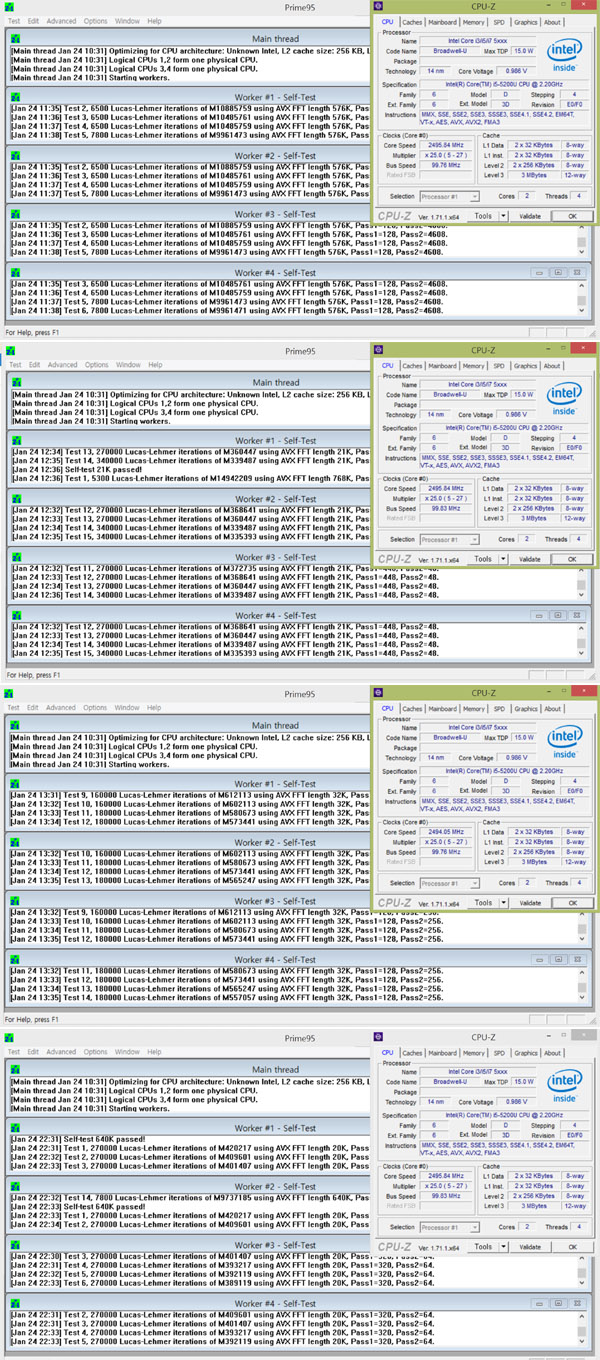Image resolution: width=600 pixels, height=1360 pixels.
Task: Click Worker #2 window icon in the 13:3x Prime95 capture
Action: 14,843
